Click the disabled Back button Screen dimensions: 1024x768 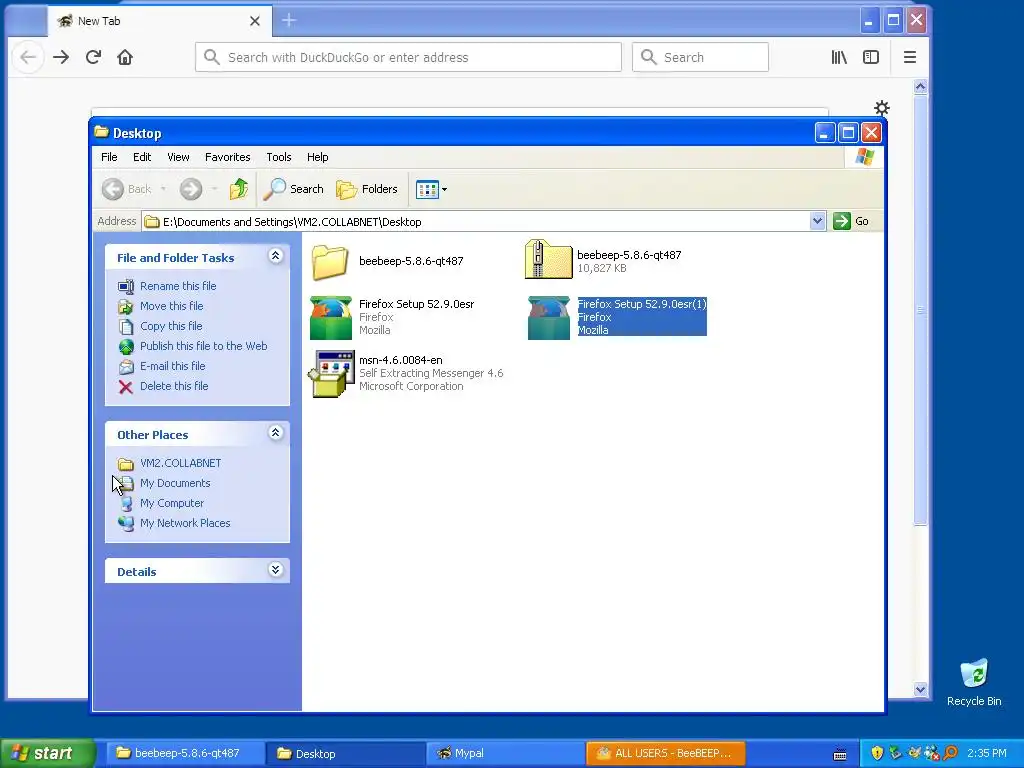click(x=127, y=189)
